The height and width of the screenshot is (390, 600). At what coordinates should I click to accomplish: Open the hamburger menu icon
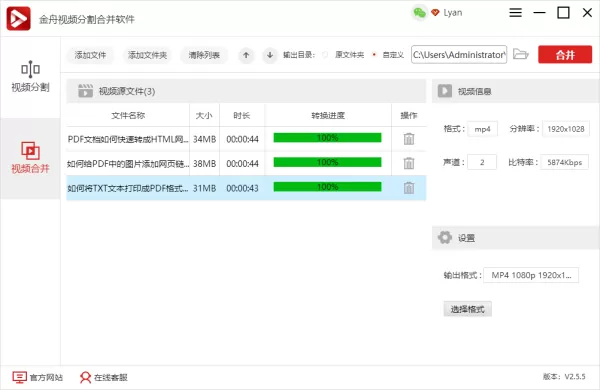coord(515,13)
